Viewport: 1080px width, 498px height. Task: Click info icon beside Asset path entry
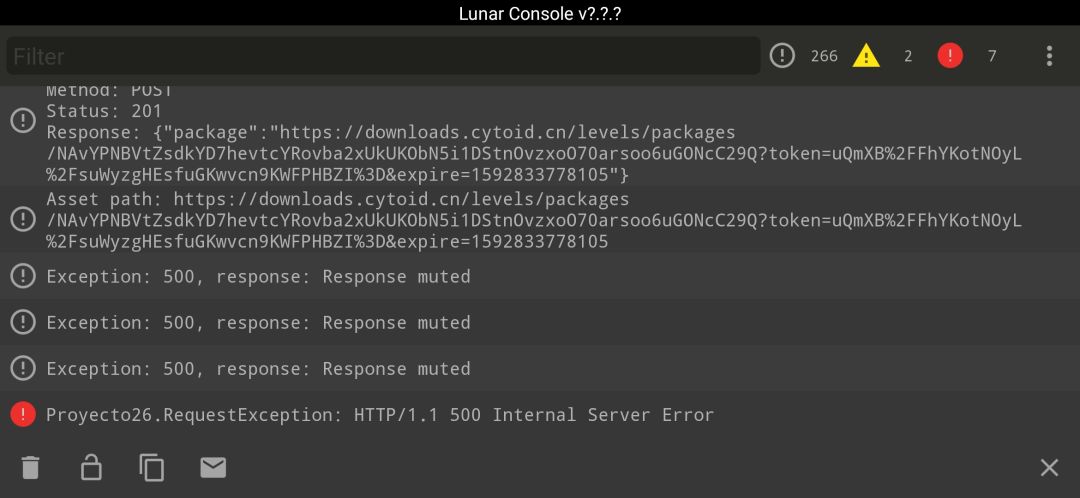pos(23,220)
